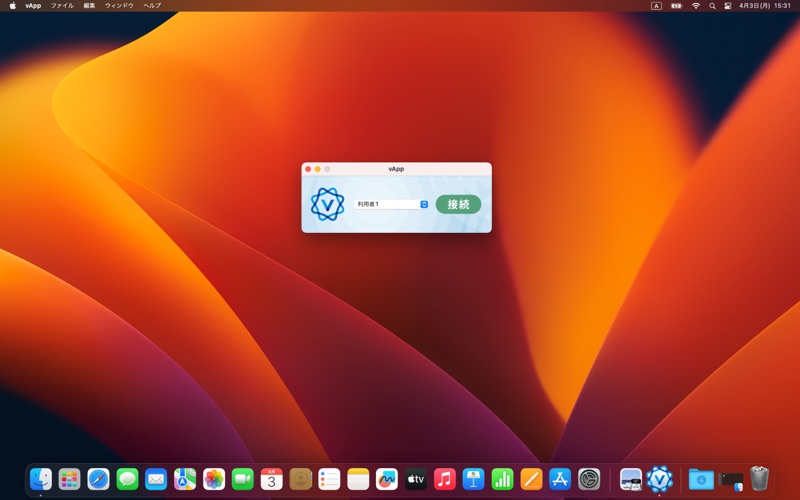Screen dimensions: 800x500
Task: Open the Apple menu
Action: tap(13, 6)
